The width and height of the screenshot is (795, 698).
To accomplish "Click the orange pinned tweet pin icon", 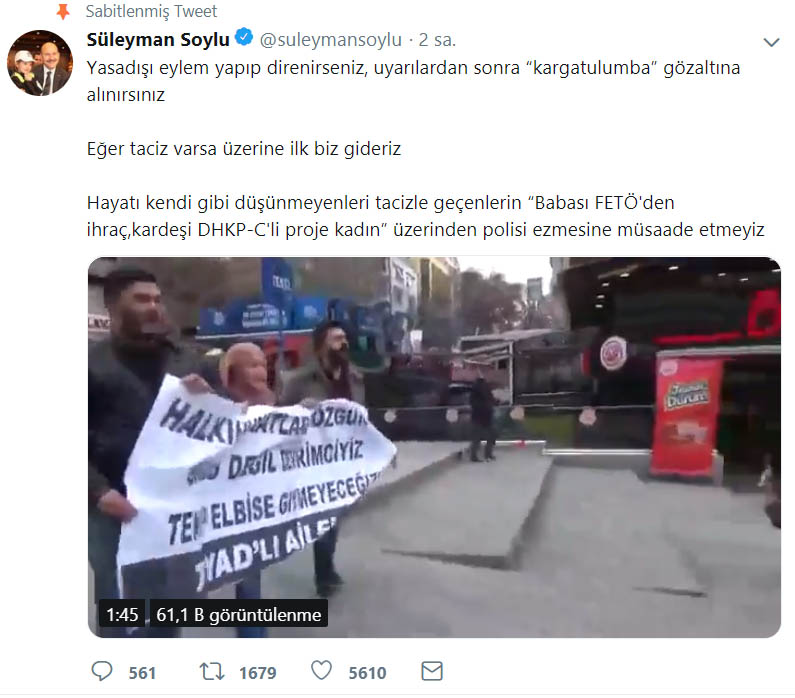I will pos(63,11).
